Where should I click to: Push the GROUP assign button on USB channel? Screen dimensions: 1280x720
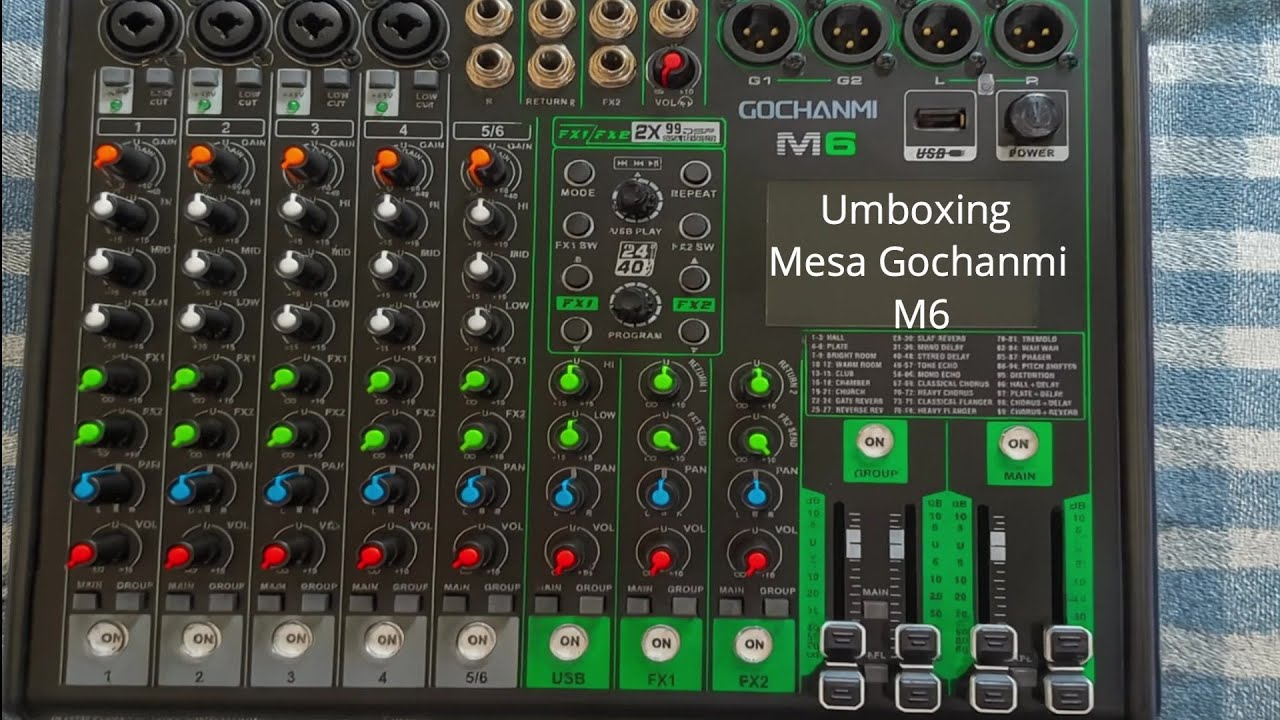click(592, 605)
